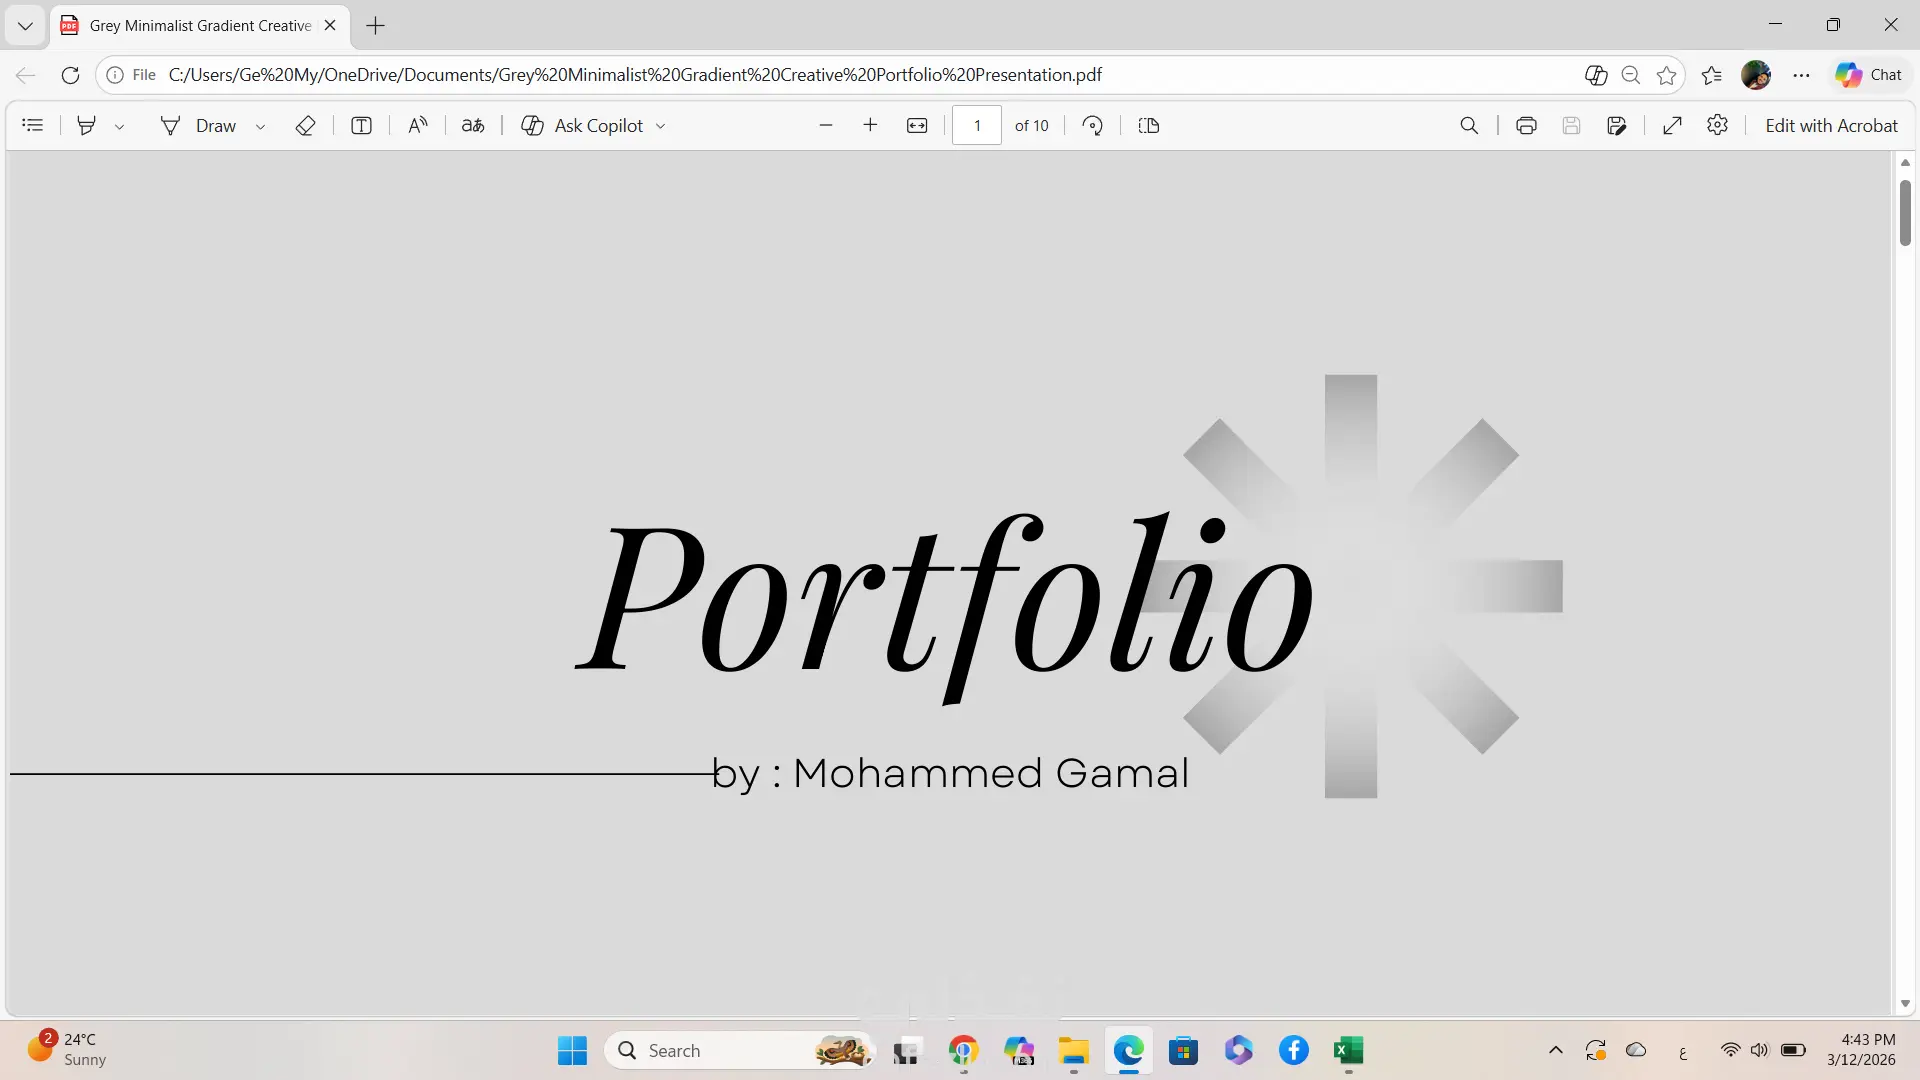Activate Read aloud icon

[418, 126]
